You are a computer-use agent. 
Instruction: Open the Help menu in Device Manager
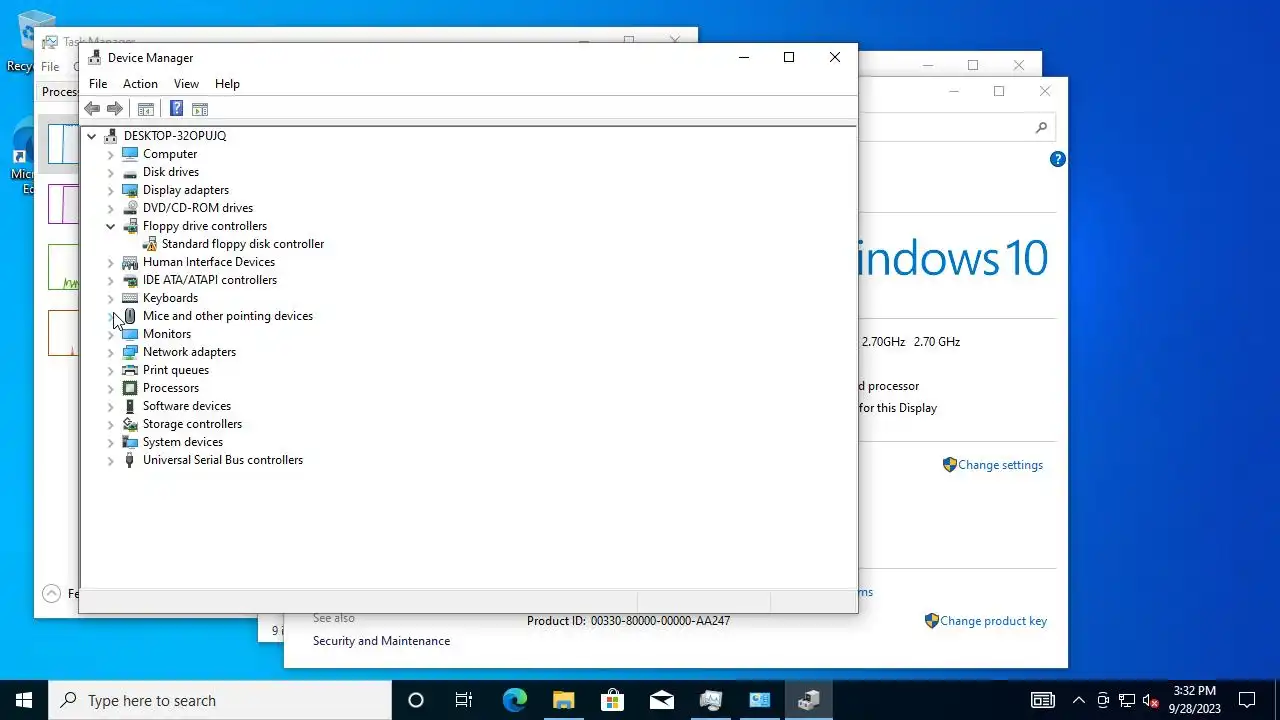pyautogui.click(x=227, y=84)
